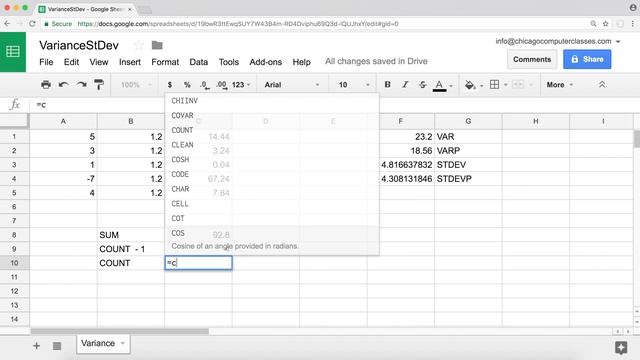Open the Add-ons menu
The height and width of the screenshot is (360, 640).
[266, 62]
